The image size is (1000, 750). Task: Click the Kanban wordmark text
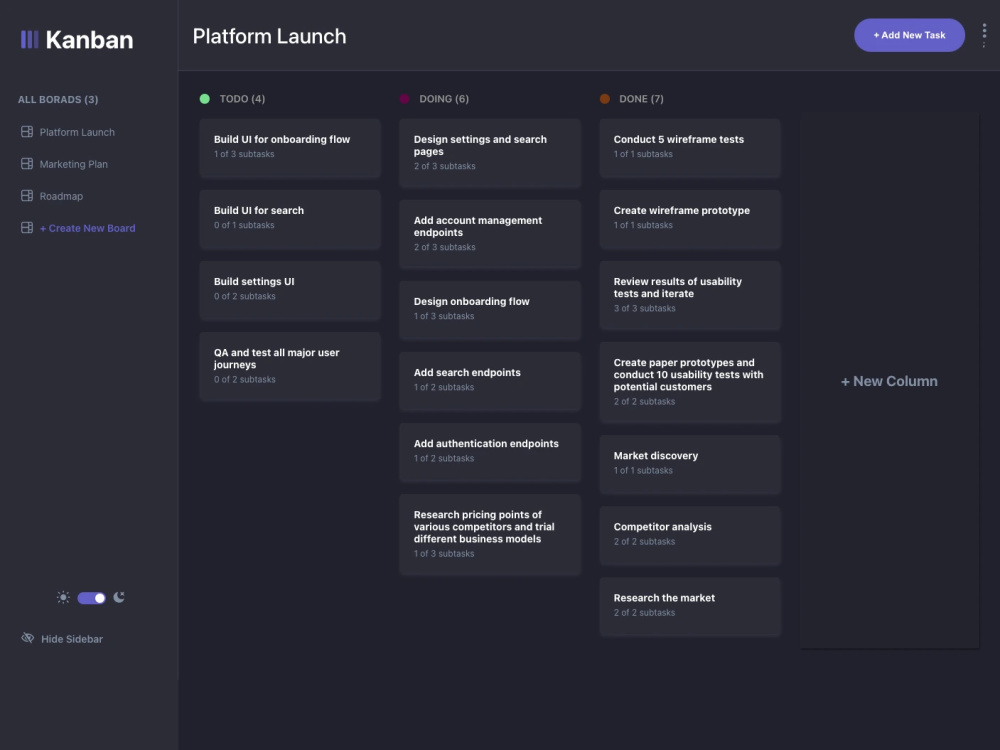tap(89, 40)
